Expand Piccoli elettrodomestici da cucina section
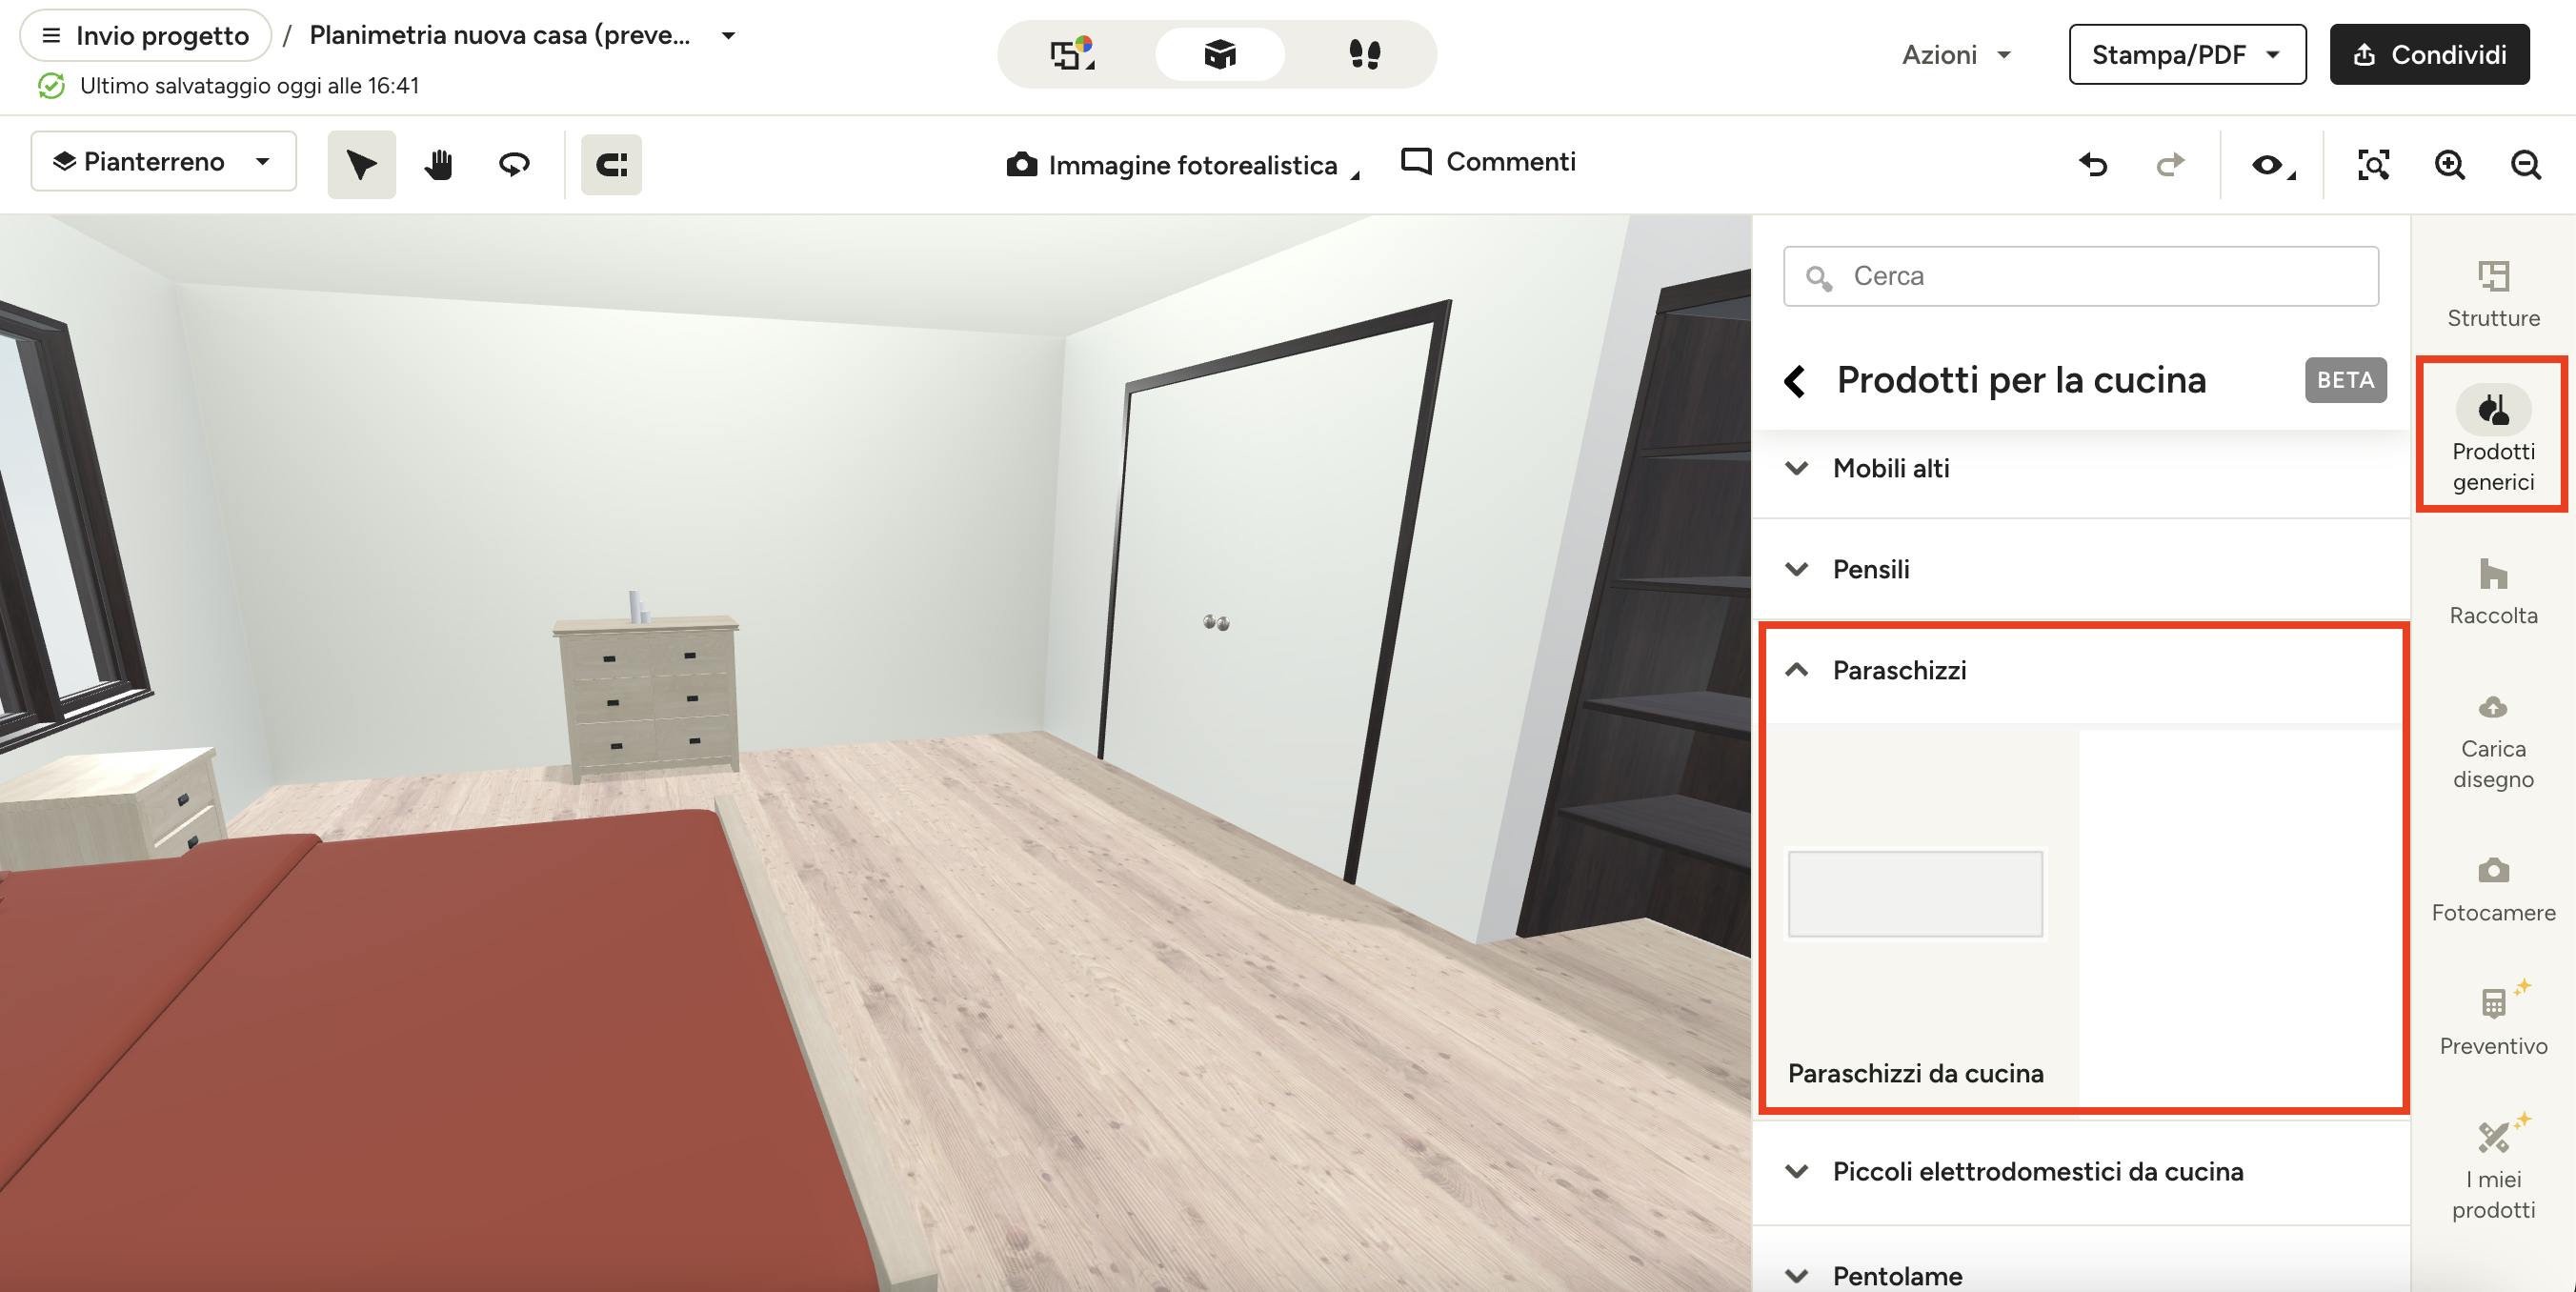Screen dimensions: 2576x1292 [2080, 1171]
